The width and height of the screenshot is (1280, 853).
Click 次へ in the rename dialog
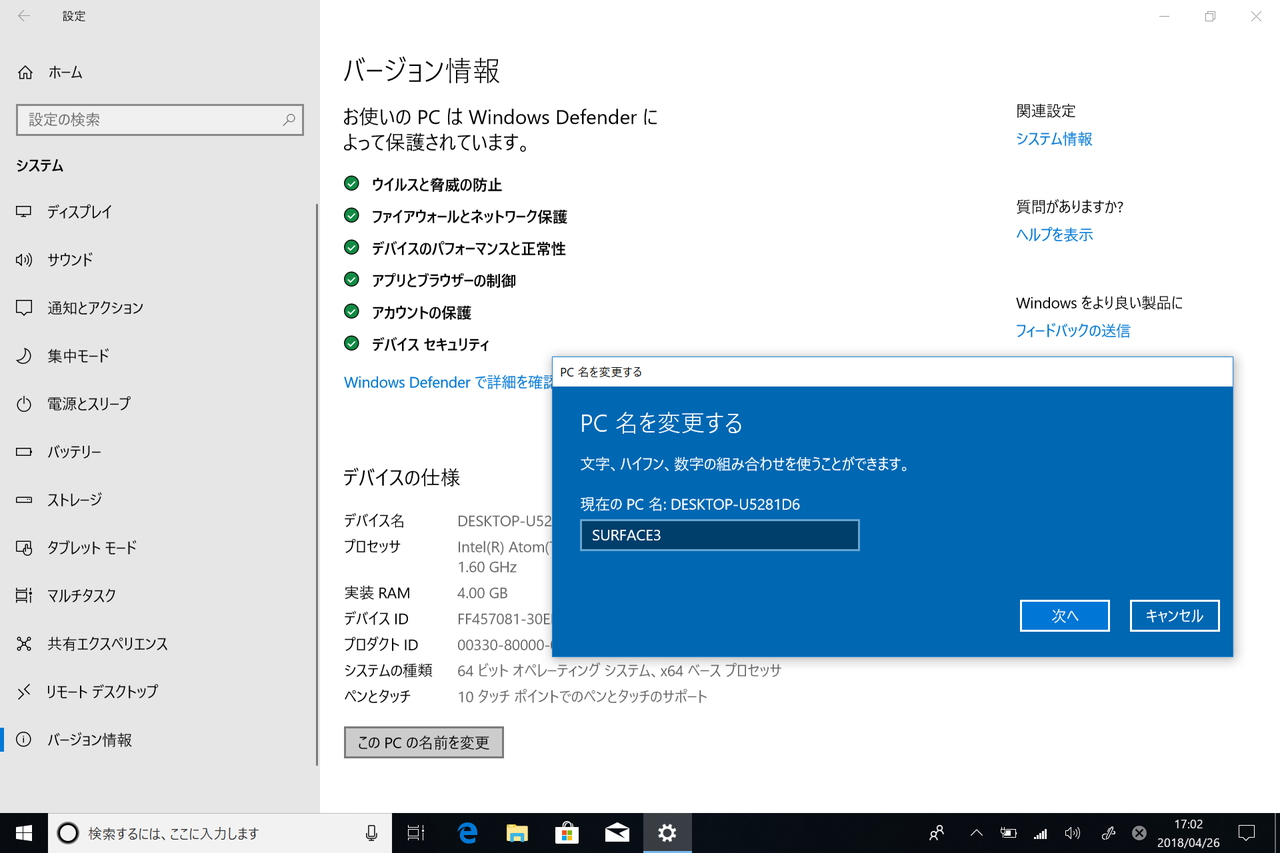(1065, 616)
